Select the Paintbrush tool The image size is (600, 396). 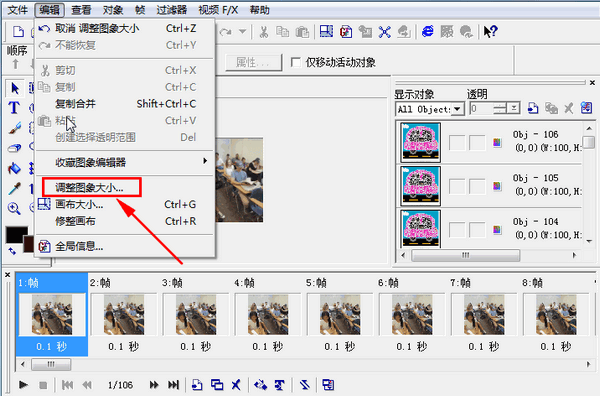15,128
